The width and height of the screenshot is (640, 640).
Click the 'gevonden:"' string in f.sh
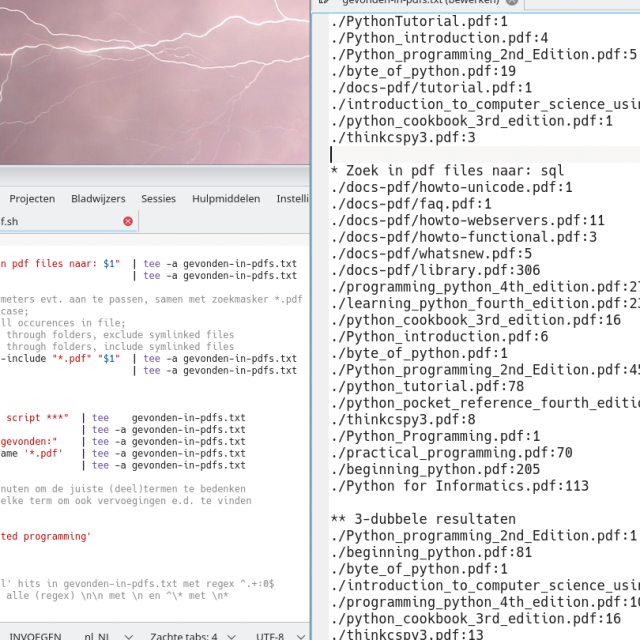click(29, 441)
